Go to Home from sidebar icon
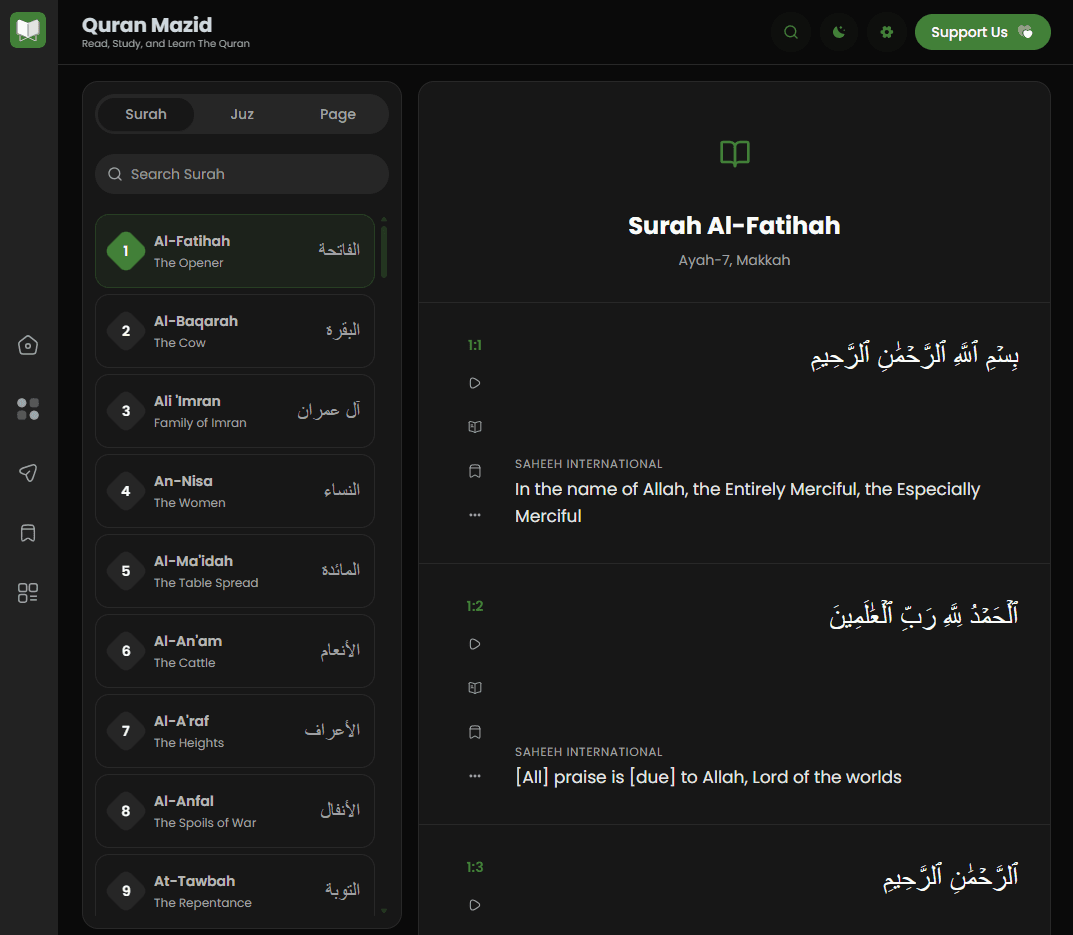This screenshot has height=935, width=1073. click(x=28, y=345)
